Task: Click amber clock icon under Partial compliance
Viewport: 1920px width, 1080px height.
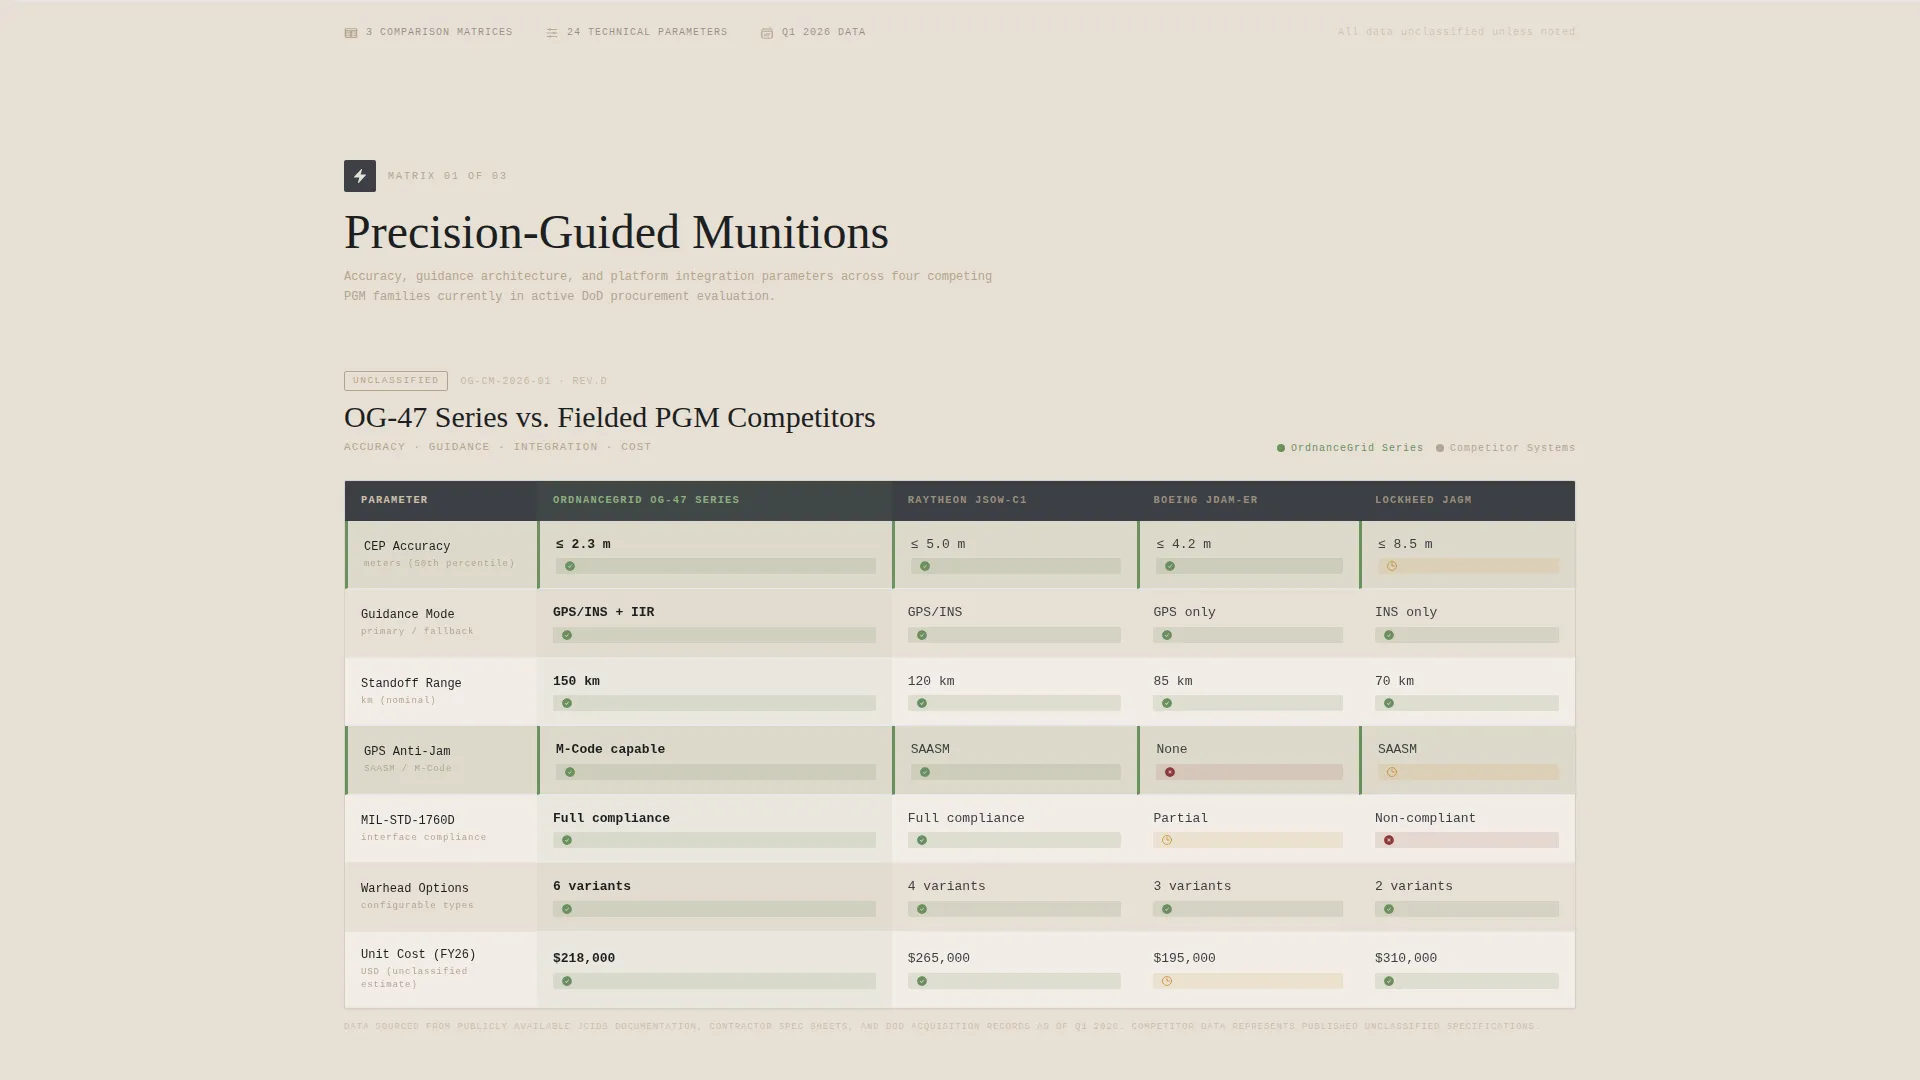Action: click(1167, 841)
